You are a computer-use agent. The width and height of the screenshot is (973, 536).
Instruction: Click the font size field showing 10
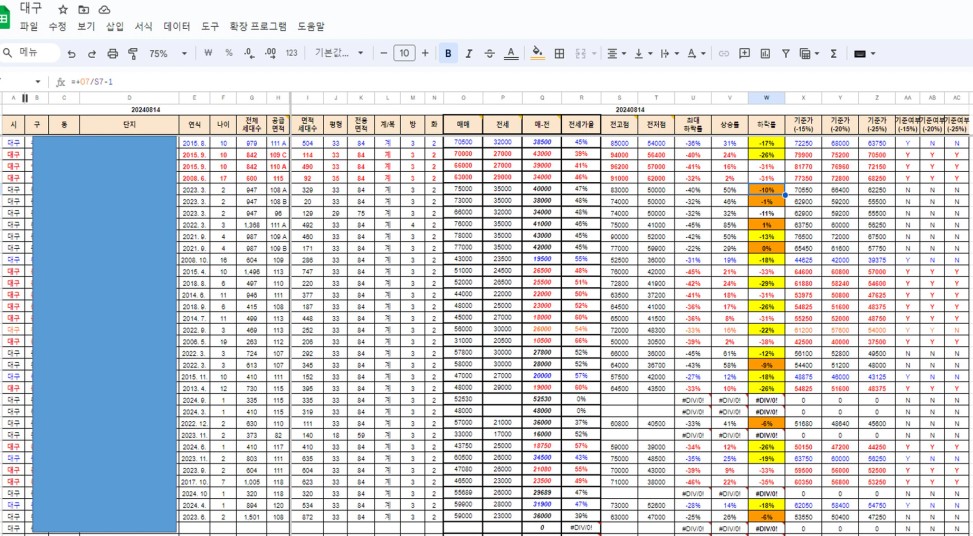[x=404, y=53]
